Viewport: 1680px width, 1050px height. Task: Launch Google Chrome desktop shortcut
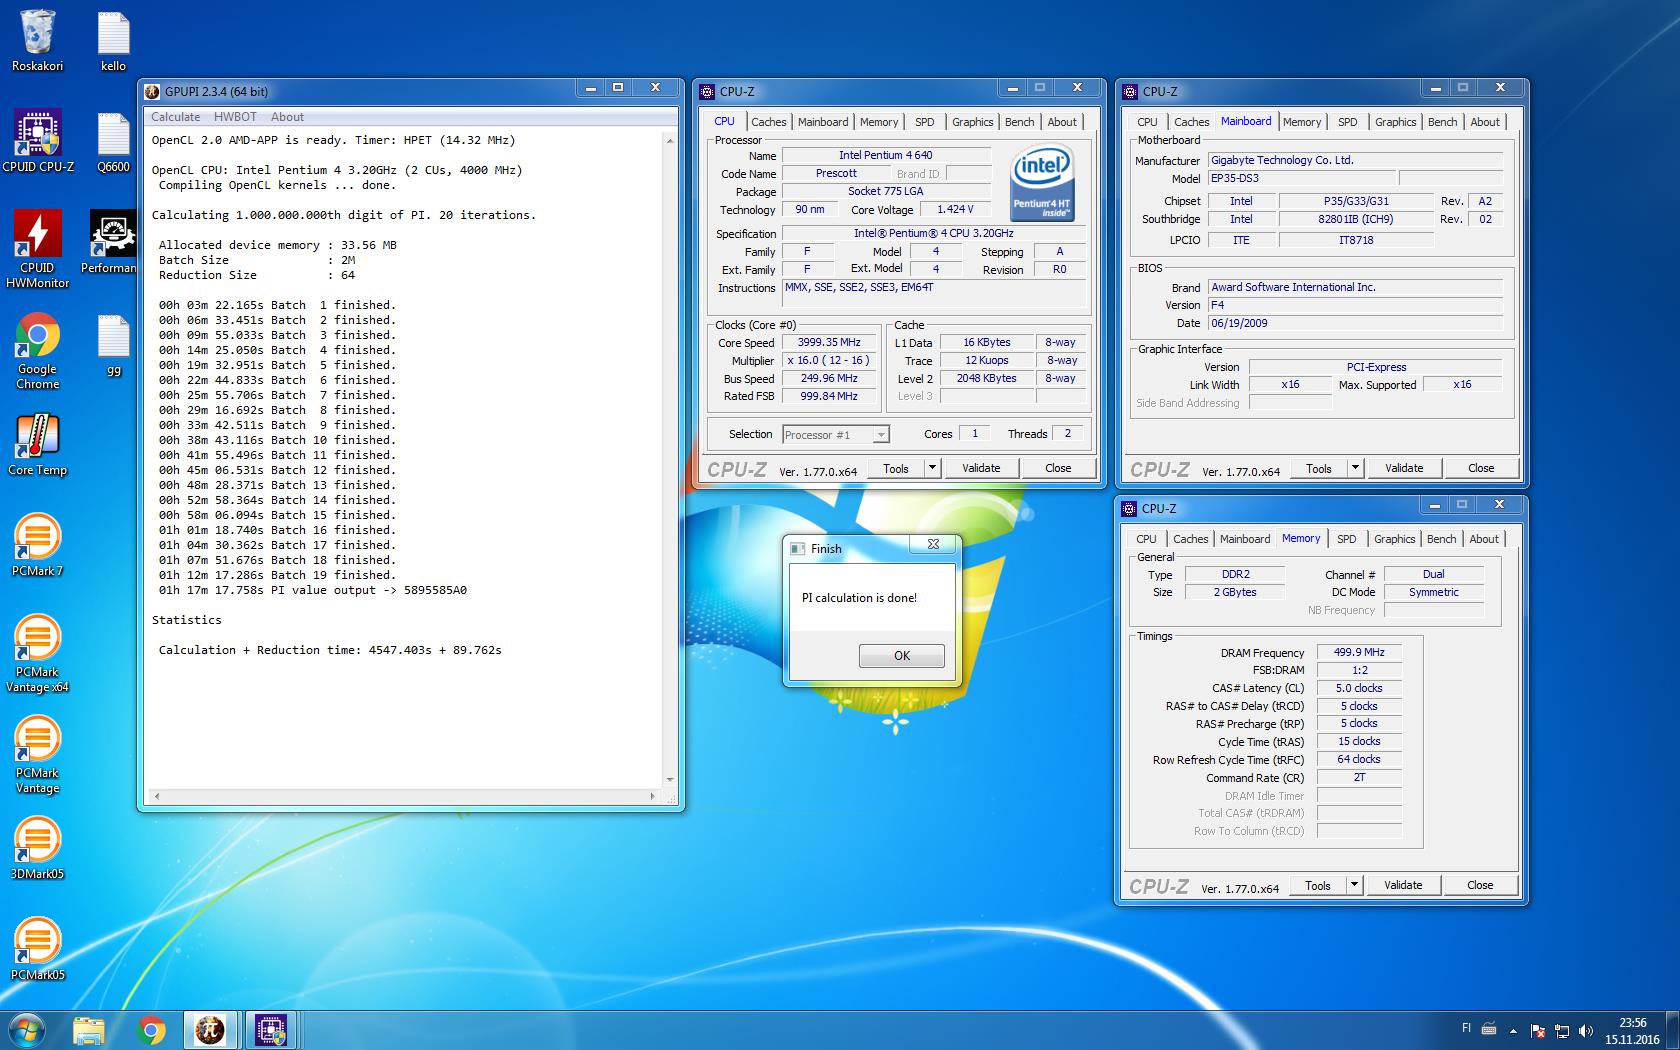pos(37,350)
